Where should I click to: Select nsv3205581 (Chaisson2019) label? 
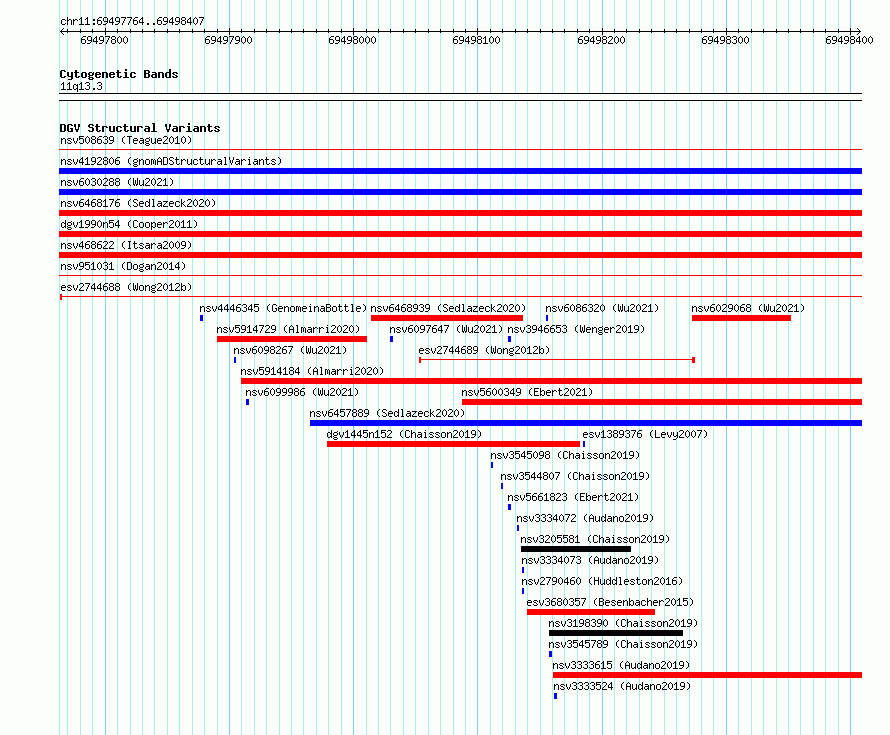tap(595, 539)
